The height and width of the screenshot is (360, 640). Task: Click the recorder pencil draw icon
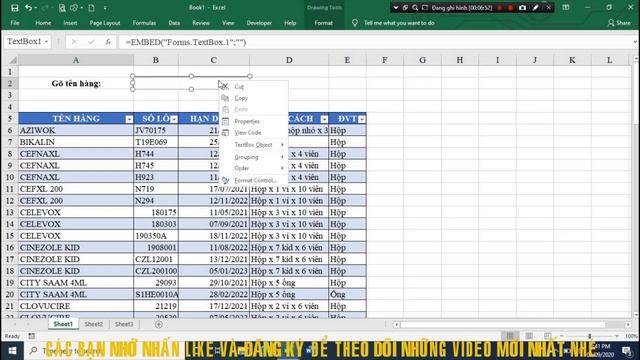point(536,8)
